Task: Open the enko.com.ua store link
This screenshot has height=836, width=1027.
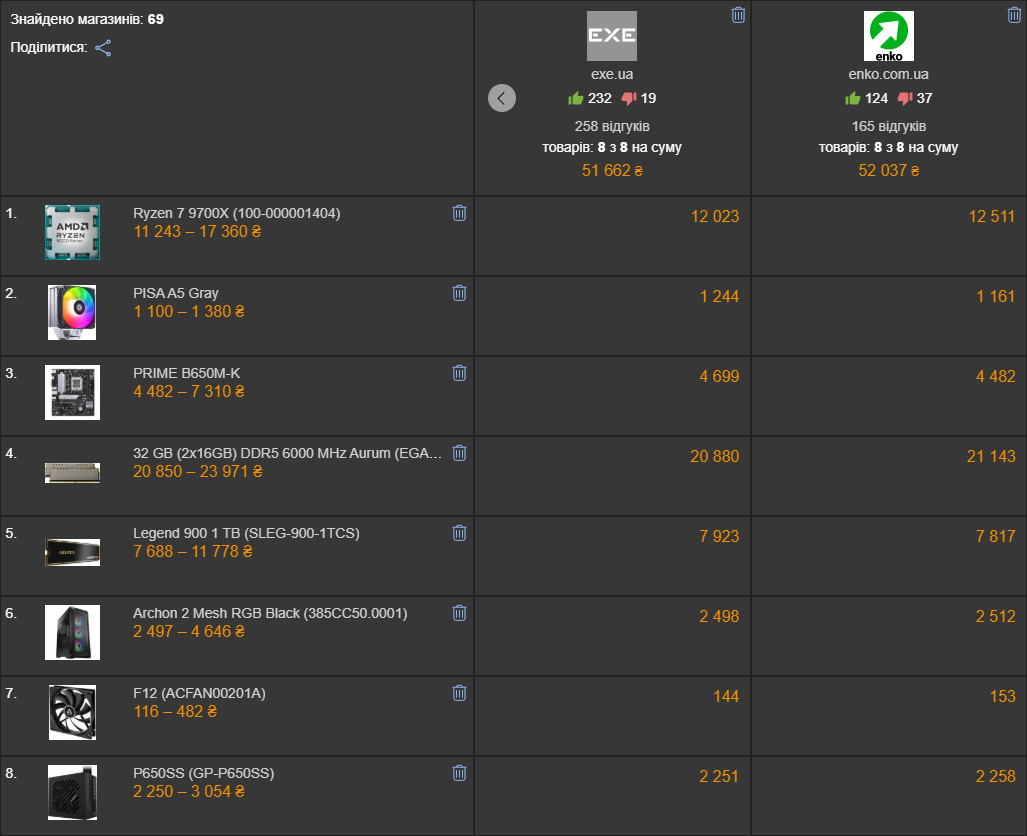Action: (x=888, y=74)
